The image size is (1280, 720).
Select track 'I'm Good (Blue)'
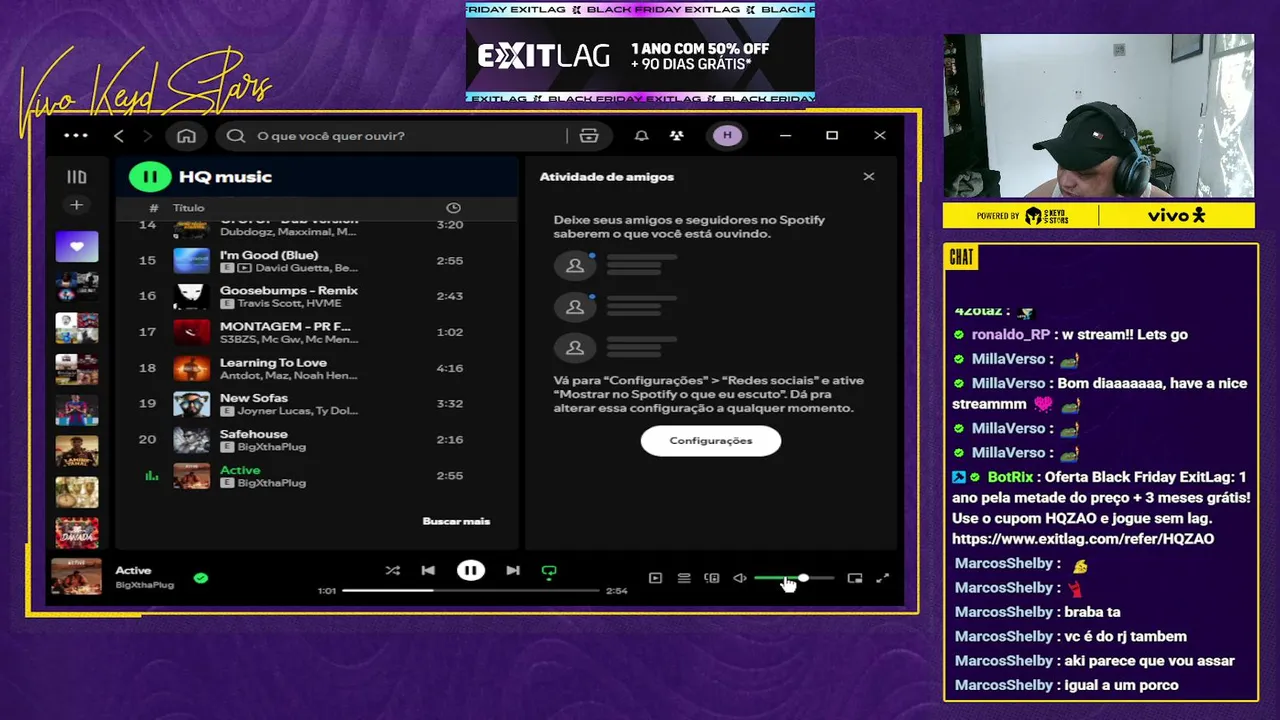click(x=268, y=255)
